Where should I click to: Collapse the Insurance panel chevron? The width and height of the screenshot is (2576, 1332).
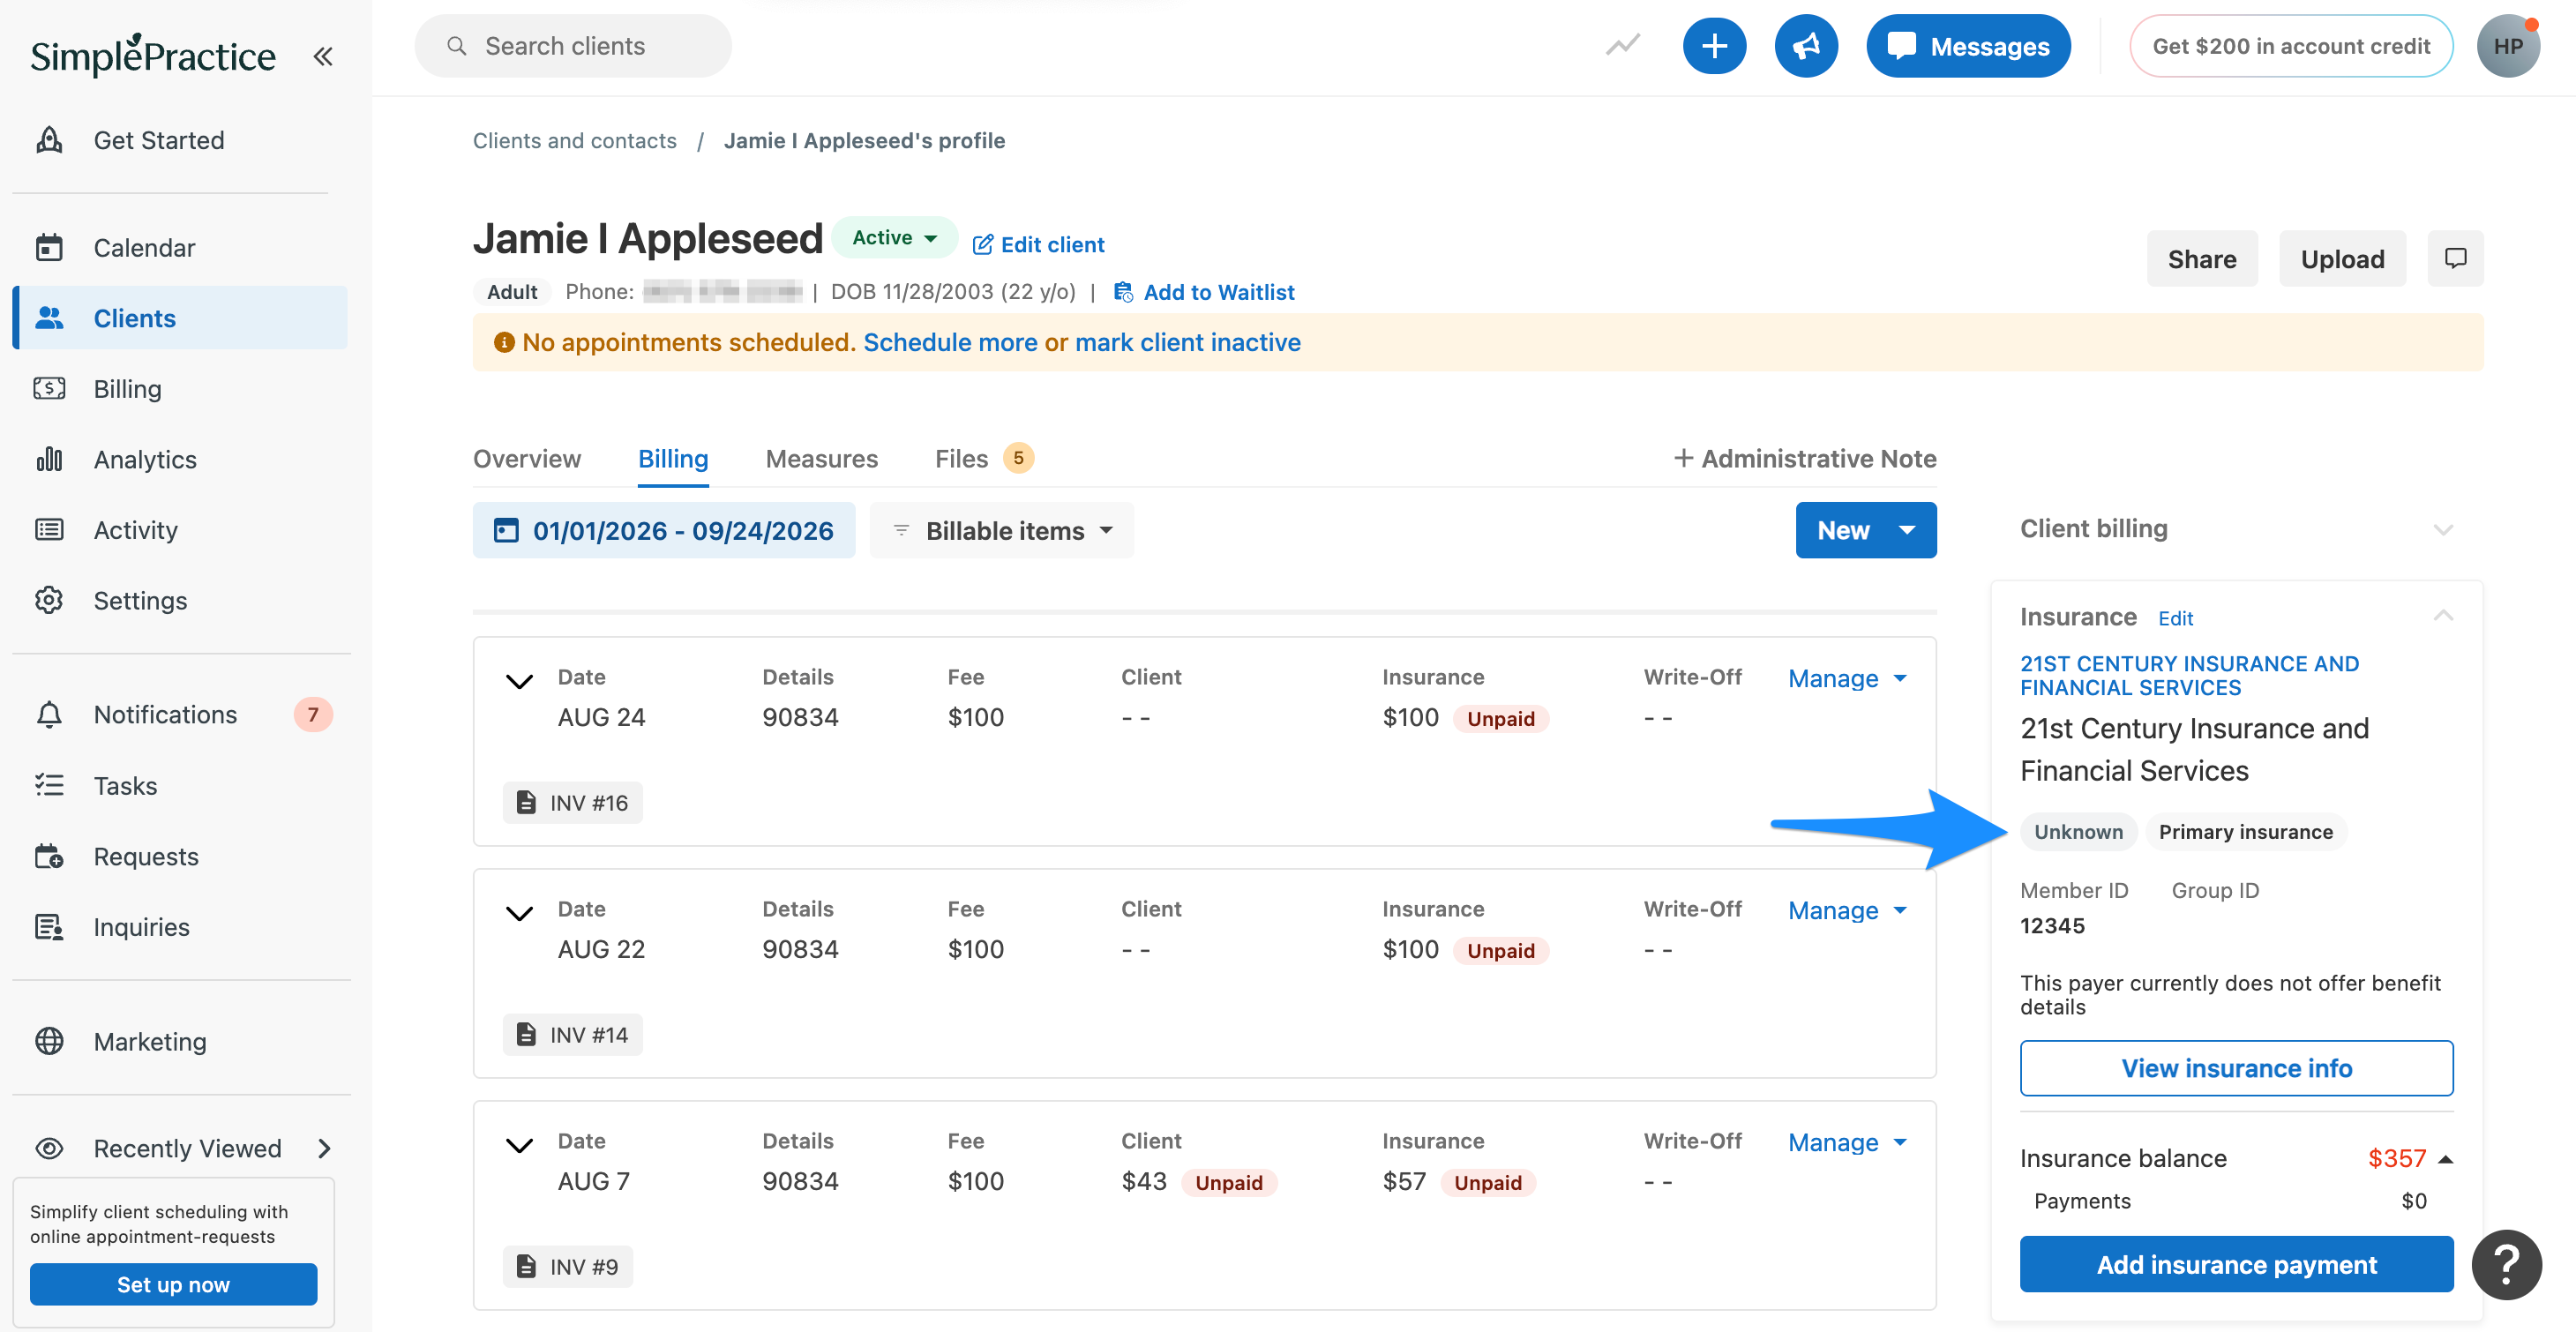(2442, 616)
